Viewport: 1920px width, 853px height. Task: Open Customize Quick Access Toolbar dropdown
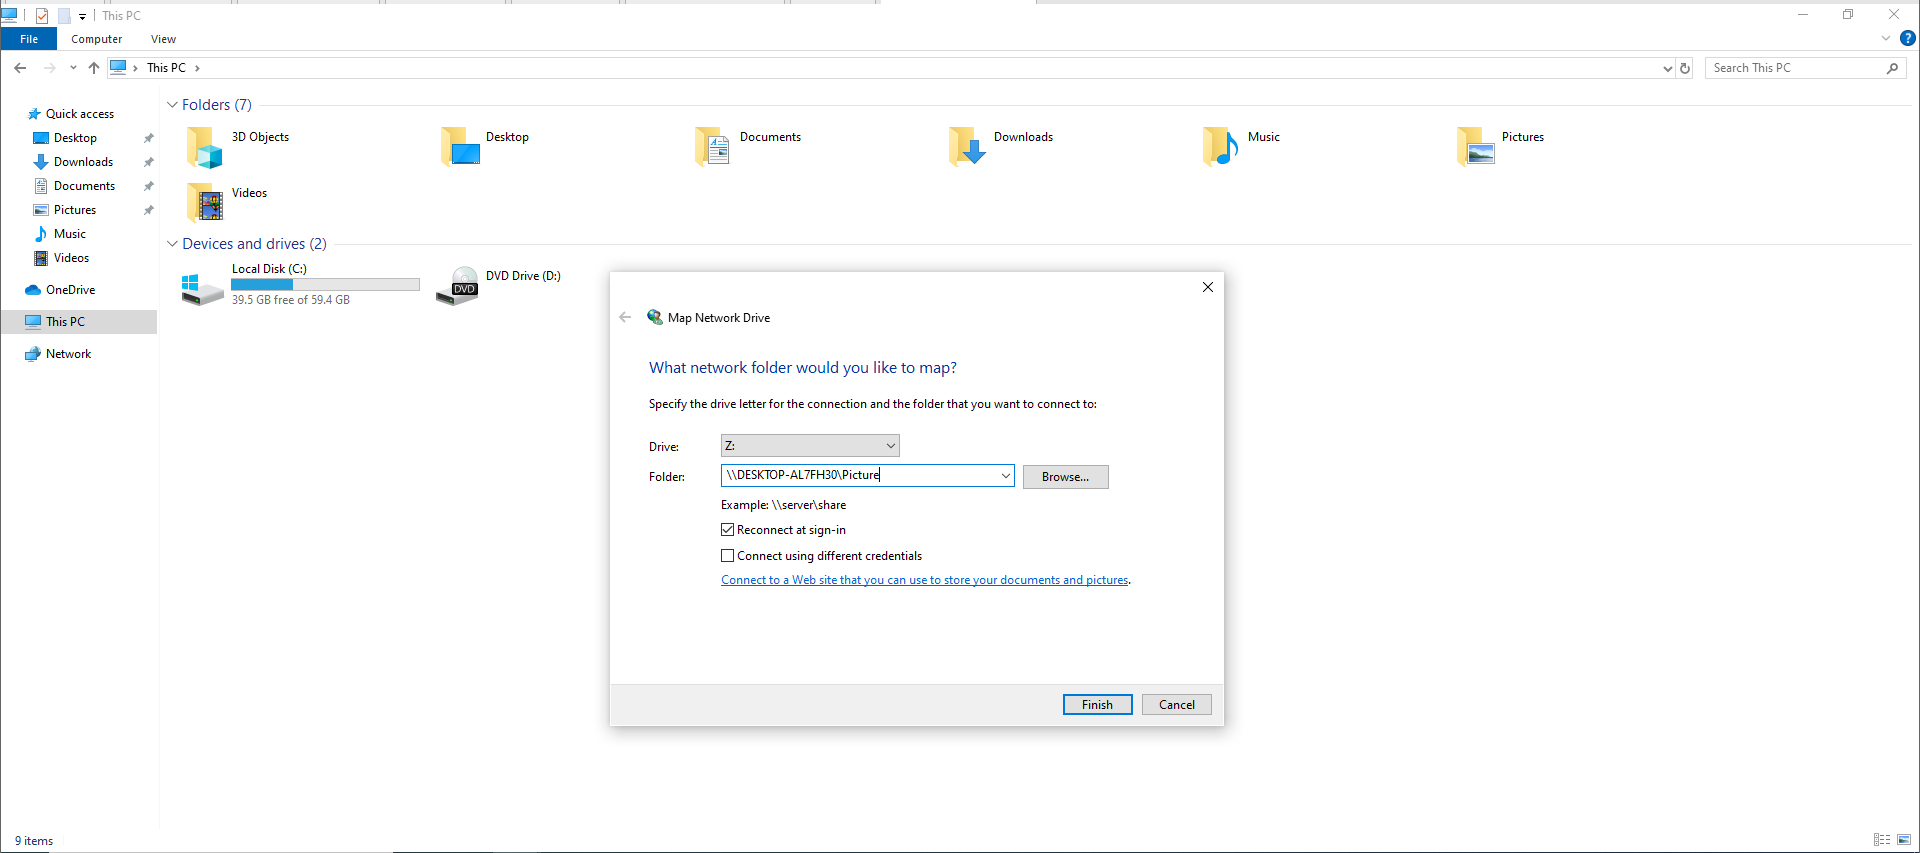pos(83,16)
